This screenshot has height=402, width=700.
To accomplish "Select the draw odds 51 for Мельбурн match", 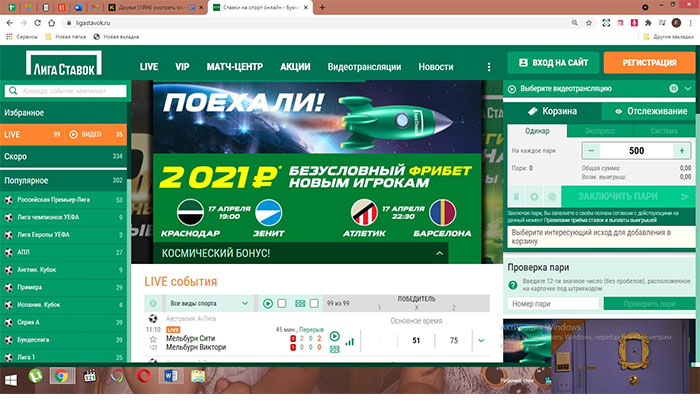I will click(x=416, y=340).
